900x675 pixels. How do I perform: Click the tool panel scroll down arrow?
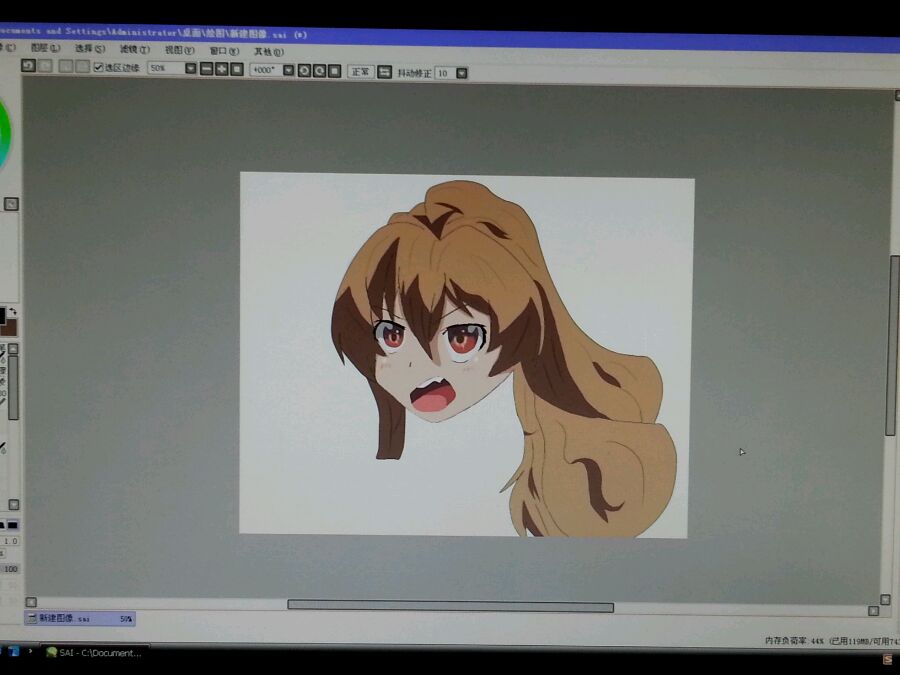[14, 505]
